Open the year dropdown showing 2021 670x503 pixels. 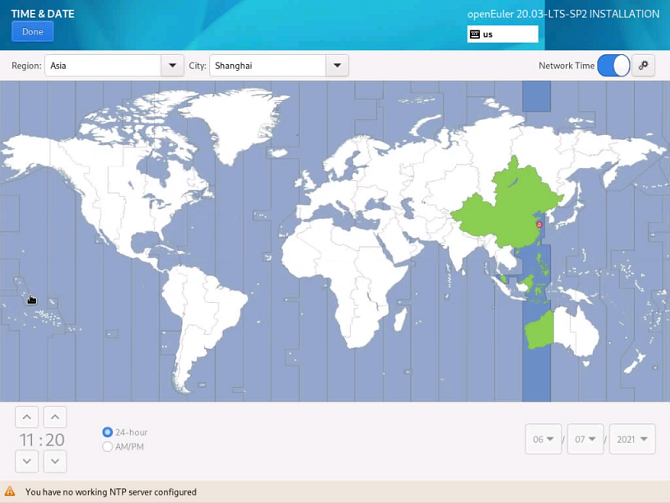(632, 439)
